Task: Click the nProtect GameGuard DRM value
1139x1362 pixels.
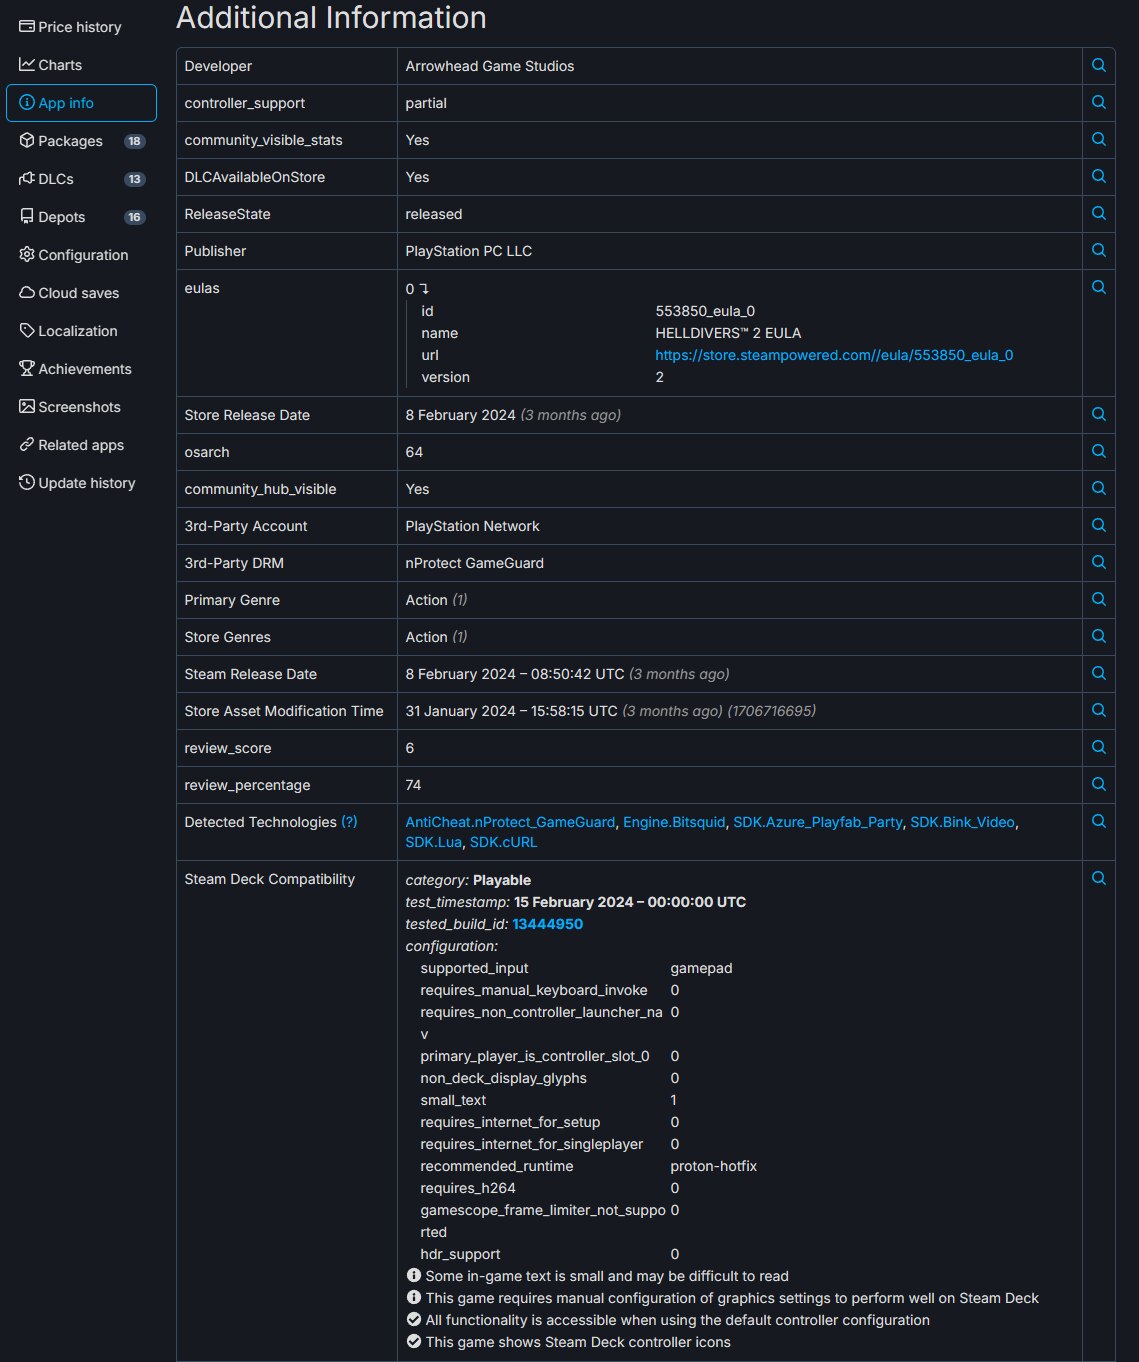Action: point(474,563)
